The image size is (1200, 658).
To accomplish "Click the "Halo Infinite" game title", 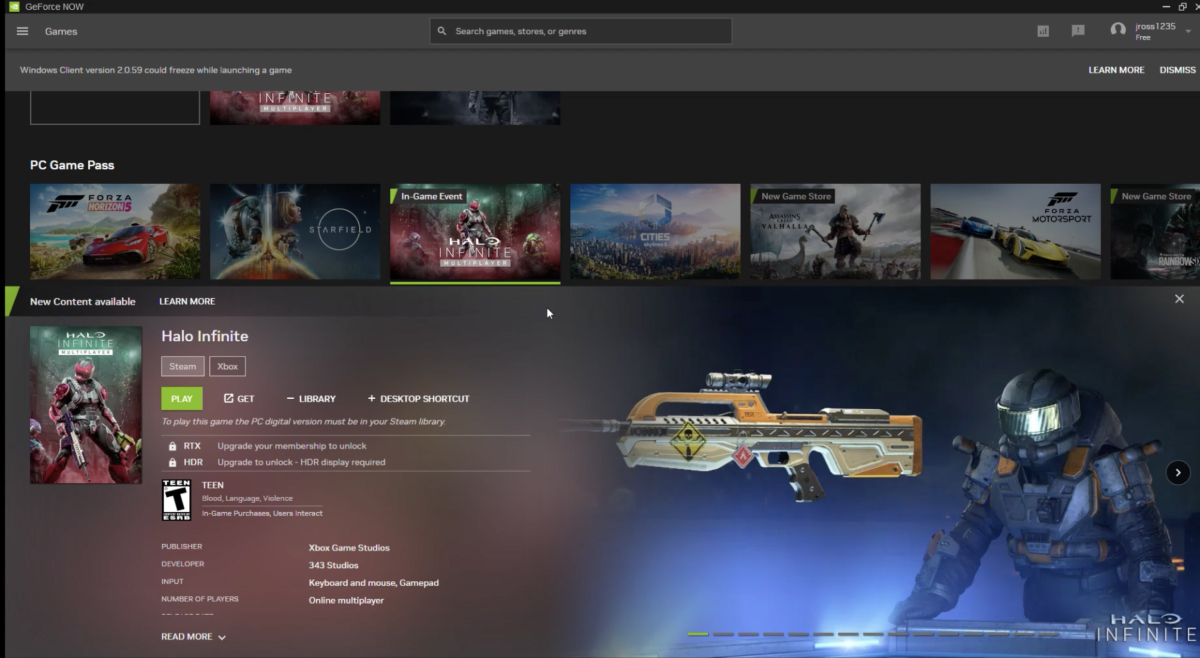I will coord(205,336).
